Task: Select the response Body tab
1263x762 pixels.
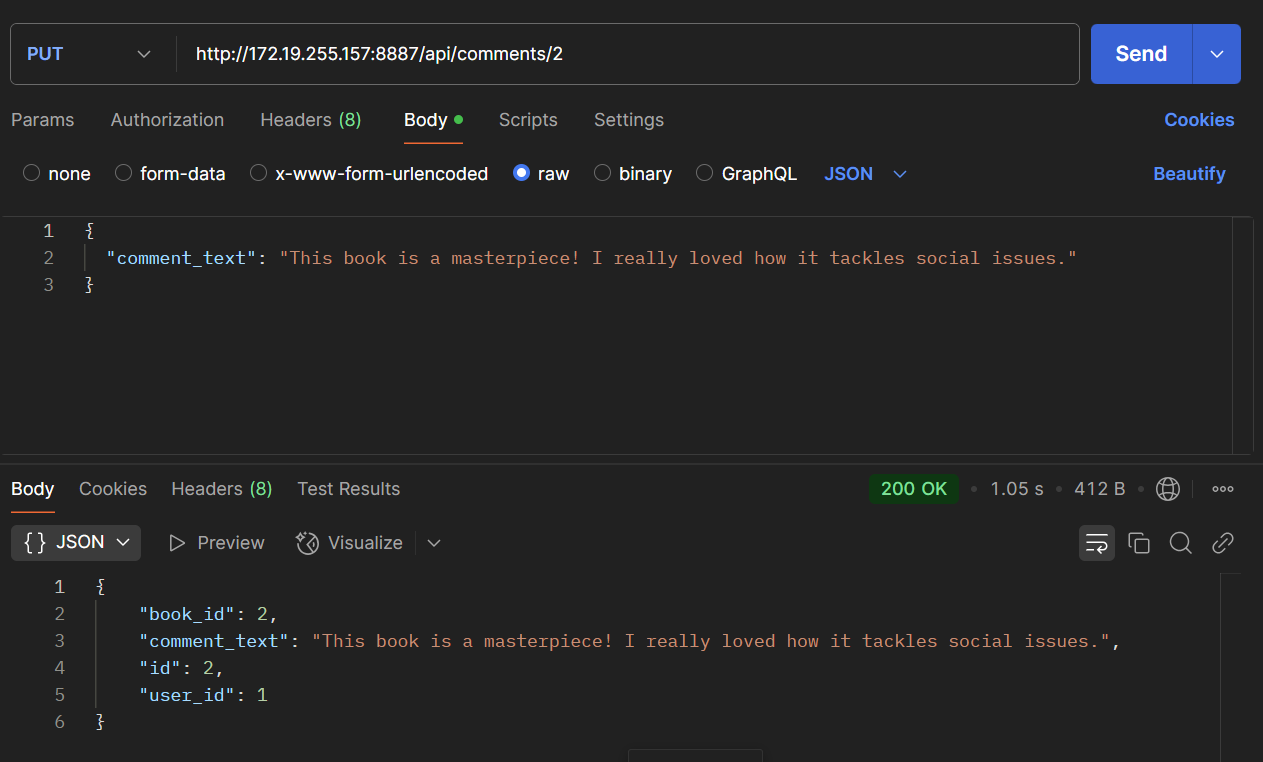Action: [33, 489]
